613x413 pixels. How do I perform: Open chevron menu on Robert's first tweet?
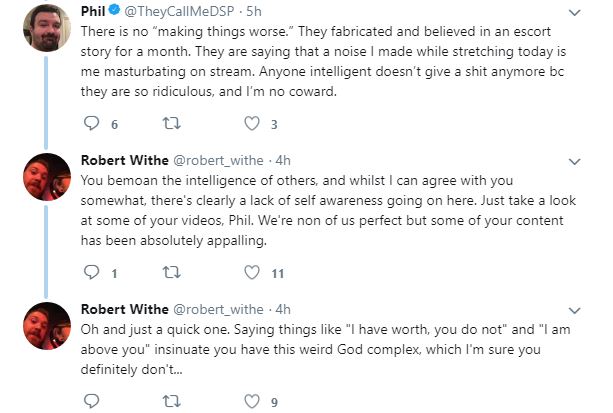(574, 162)
